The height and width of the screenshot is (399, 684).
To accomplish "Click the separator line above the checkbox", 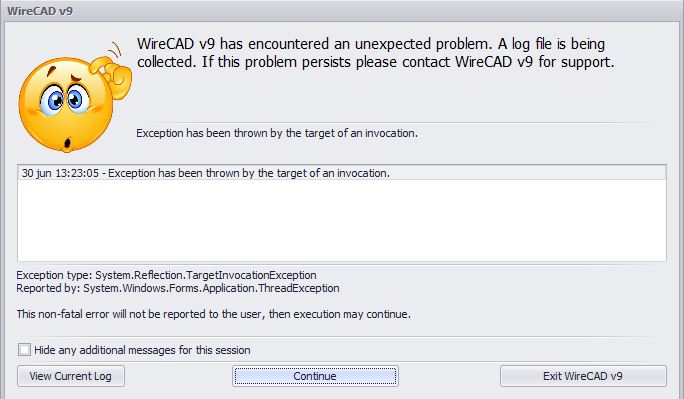I will tap(337, 337).
